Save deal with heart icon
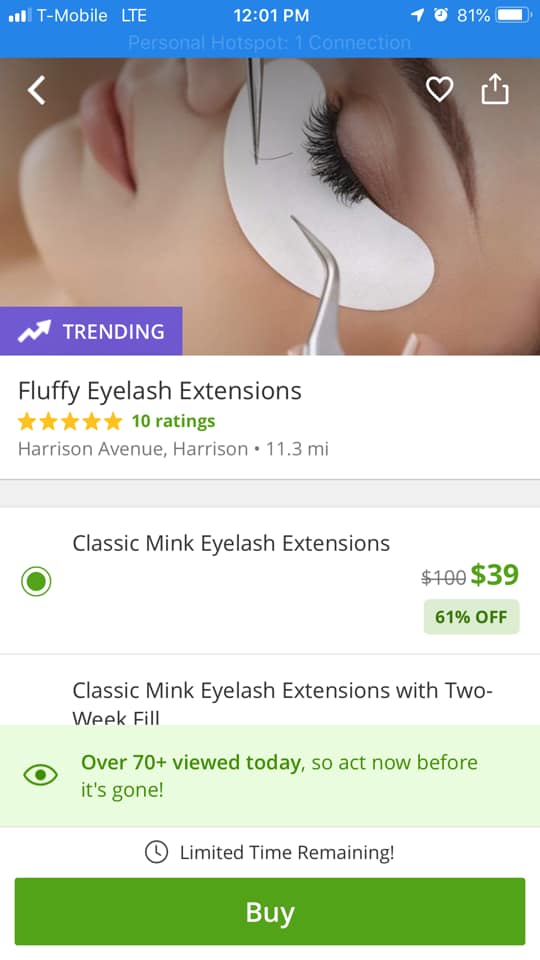 point(440,89)
